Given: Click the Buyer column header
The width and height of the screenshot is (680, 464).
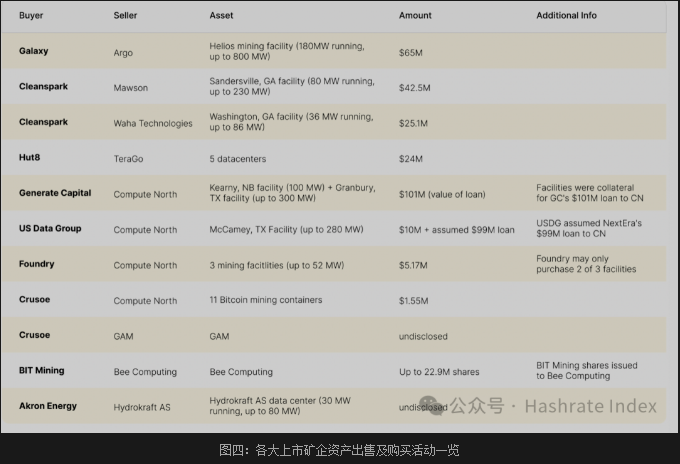Looking at the screenshot, I should 31,16.
